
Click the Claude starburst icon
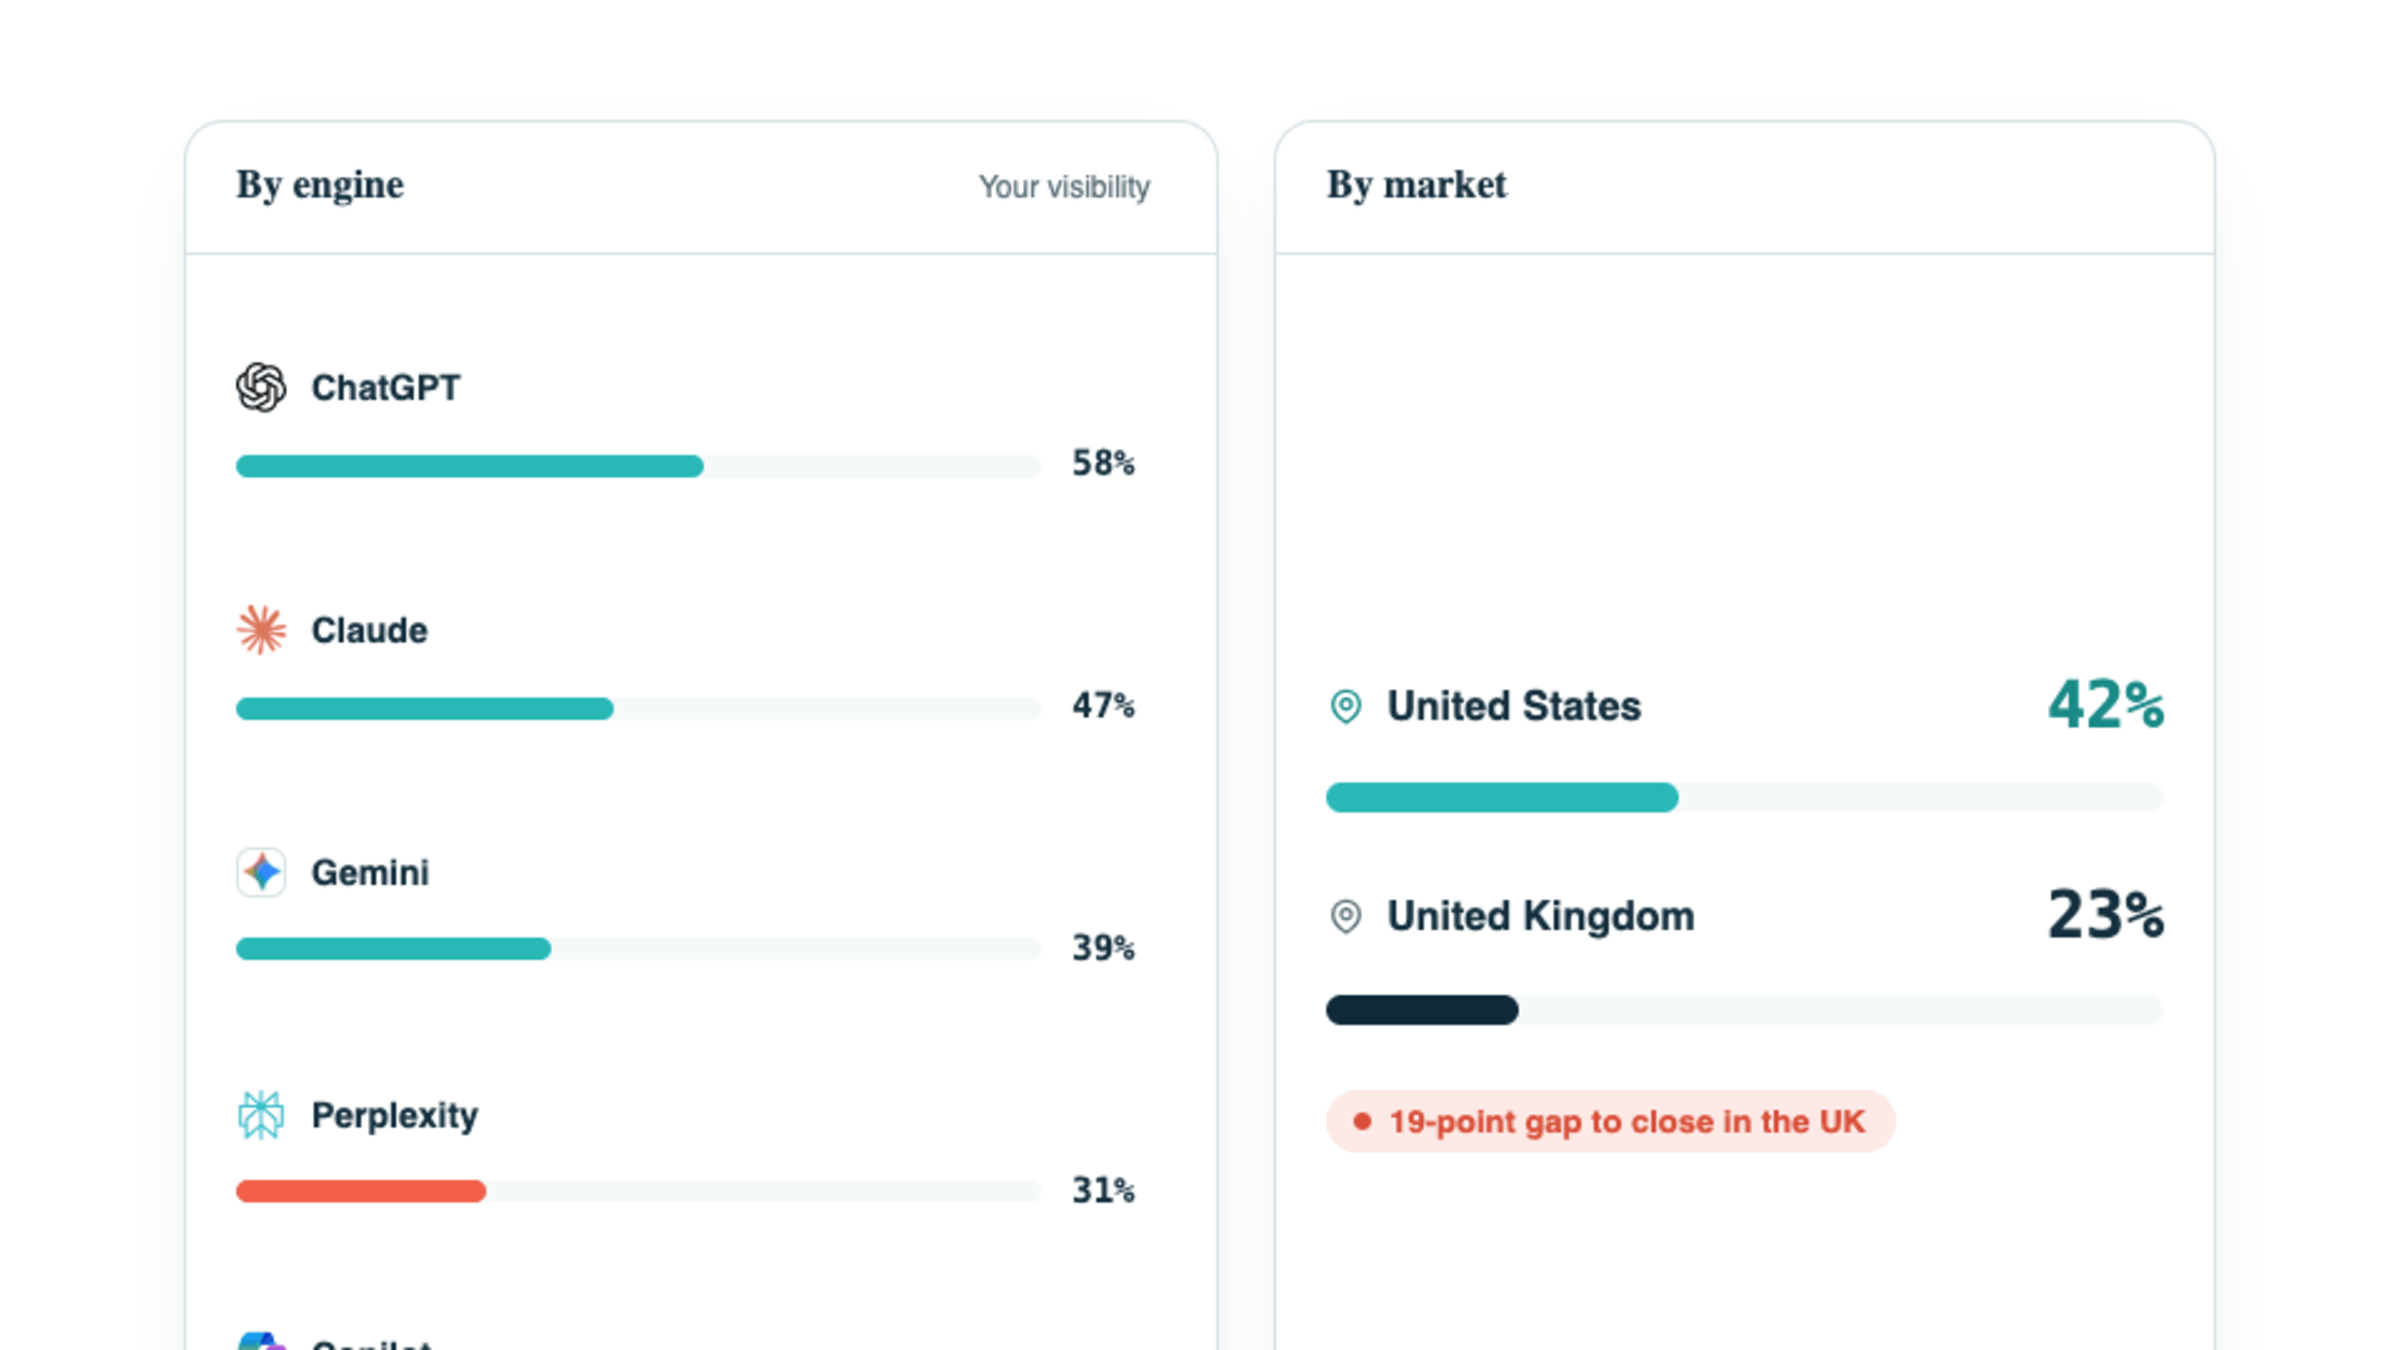click(x=261, y=630)
